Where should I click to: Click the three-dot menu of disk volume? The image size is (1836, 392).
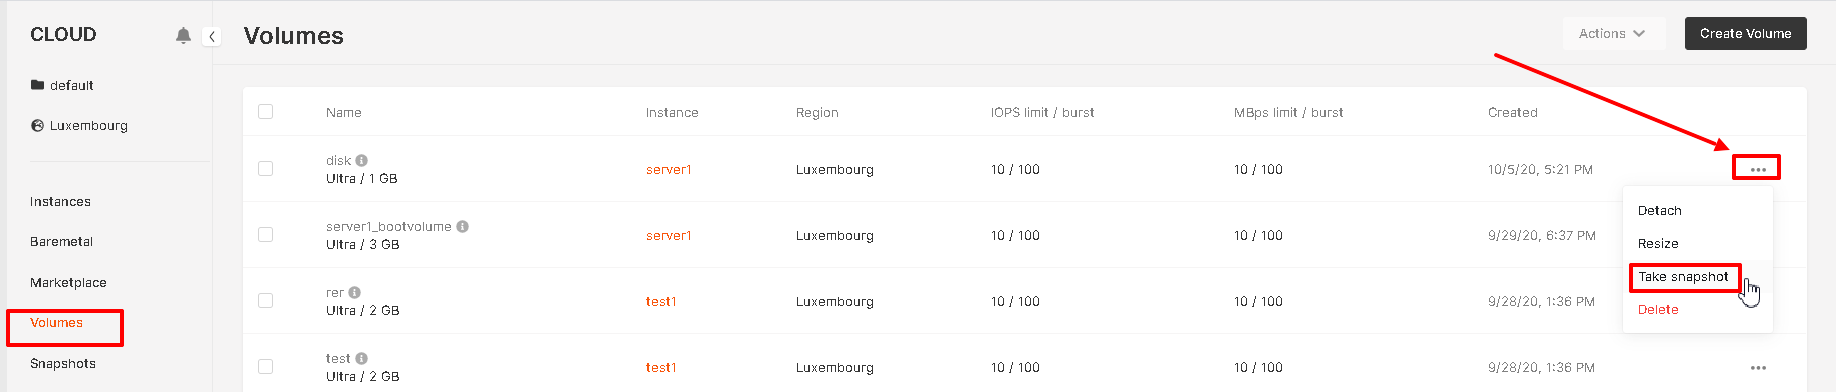point(1758,169)
